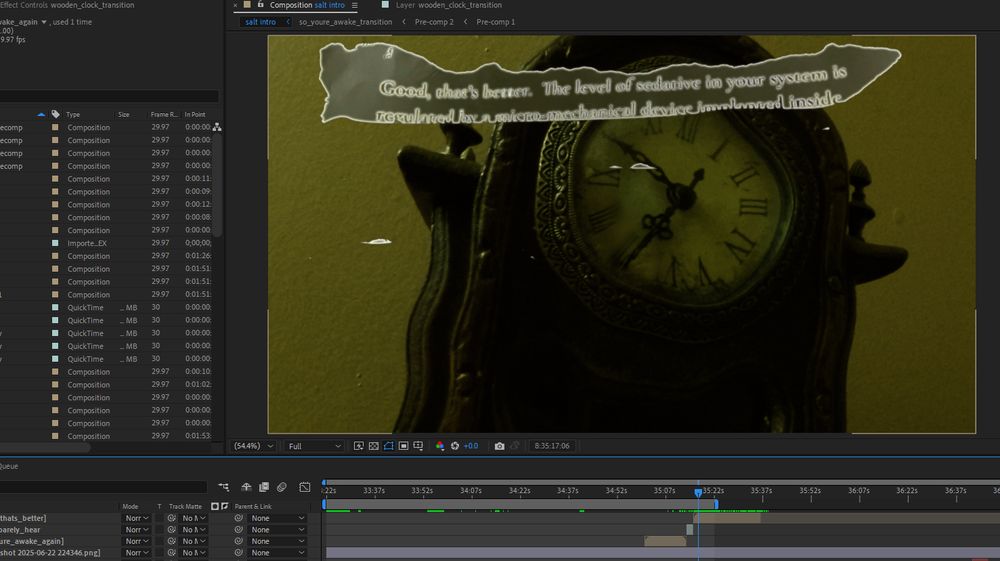Click label swatch of Importe...EX item
1000x561 pixels.
pos(55,243)
